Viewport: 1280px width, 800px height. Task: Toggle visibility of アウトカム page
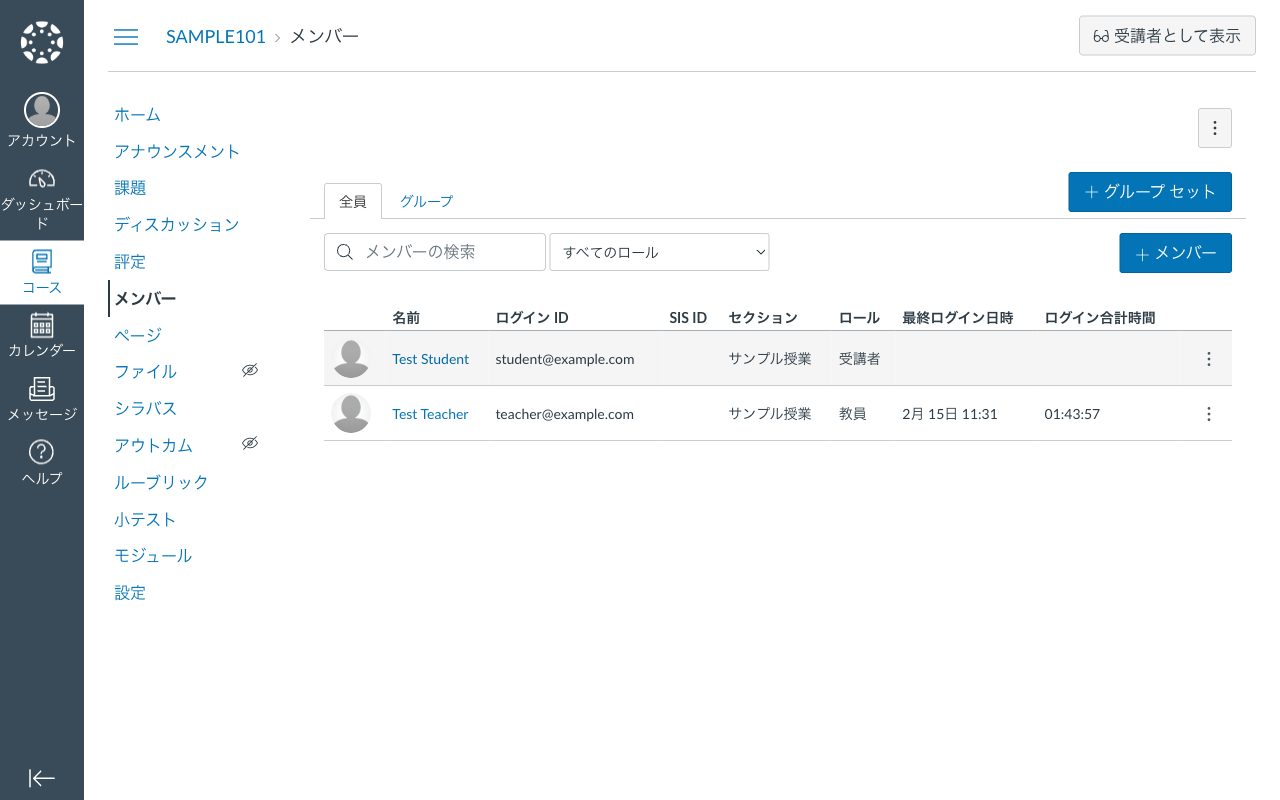pos(250,443)
